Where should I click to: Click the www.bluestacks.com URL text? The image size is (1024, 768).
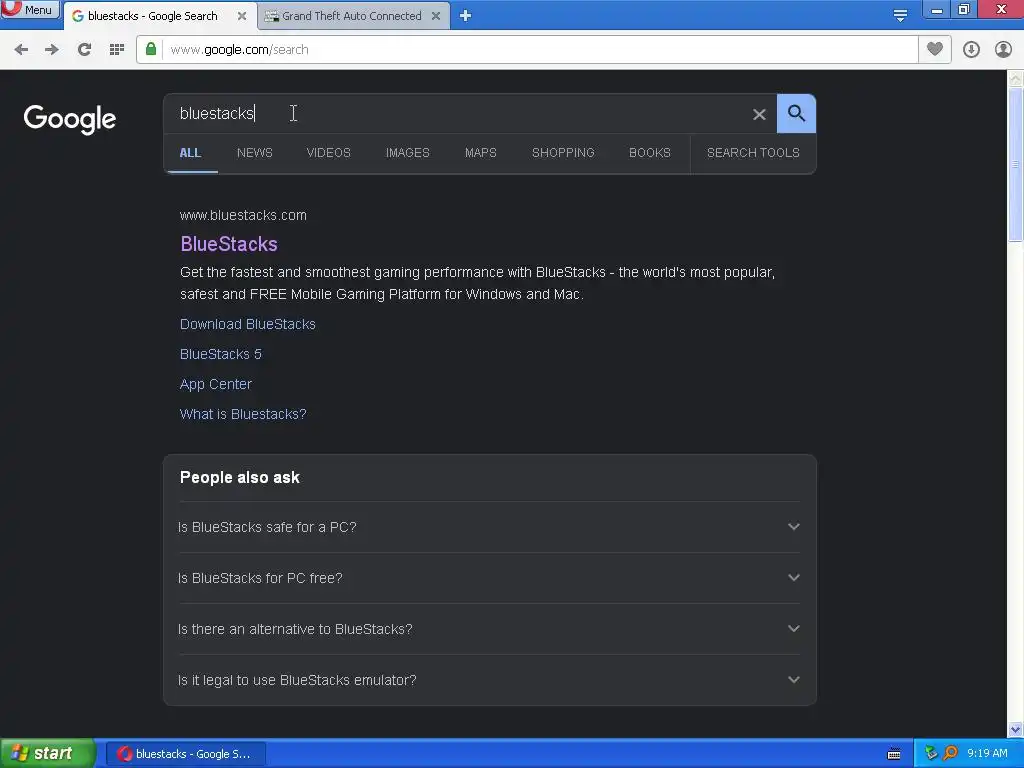[243, 215]
